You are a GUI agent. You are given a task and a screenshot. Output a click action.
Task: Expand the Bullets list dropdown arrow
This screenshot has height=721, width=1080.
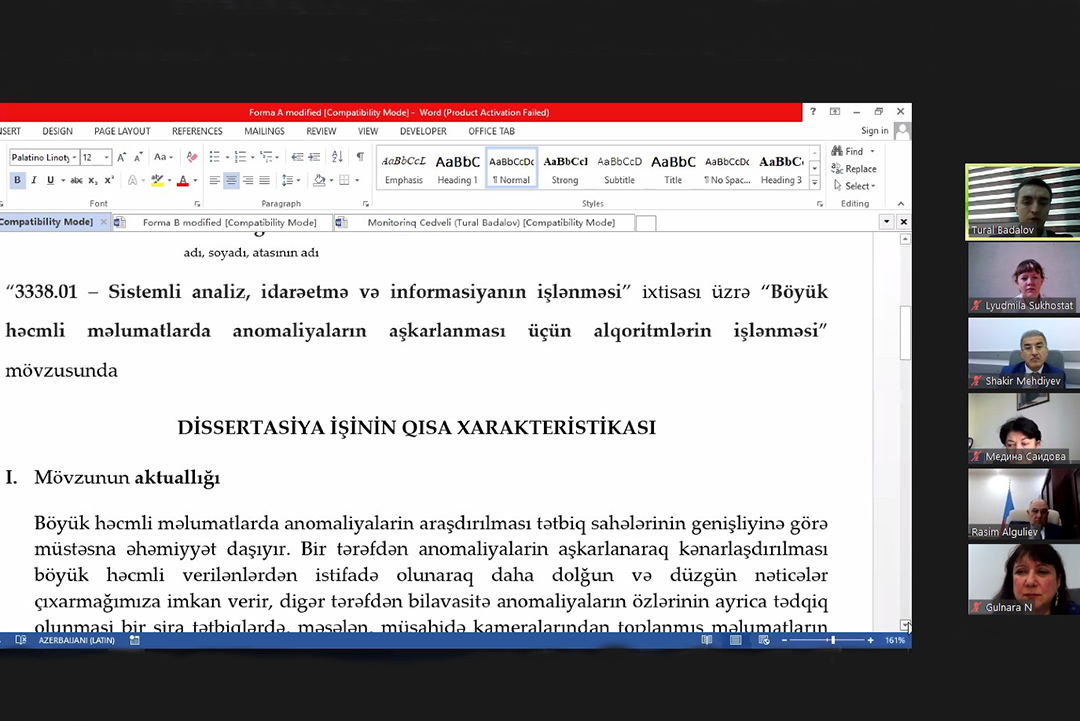(227, 156)
